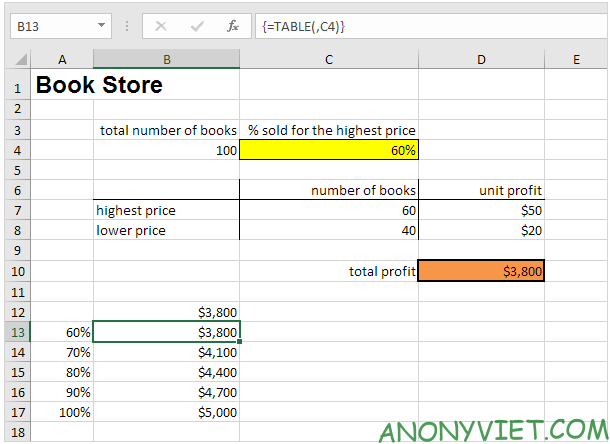Select the 'highest price' label cell
The width and height of the screenshot is (610, 444).
tap(166, 211)
